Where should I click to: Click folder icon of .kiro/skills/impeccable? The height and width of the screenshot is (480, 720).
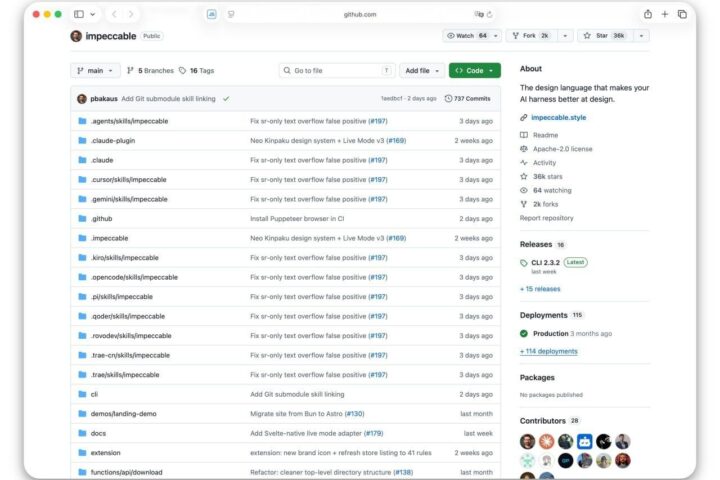click(x=82, y=258)
